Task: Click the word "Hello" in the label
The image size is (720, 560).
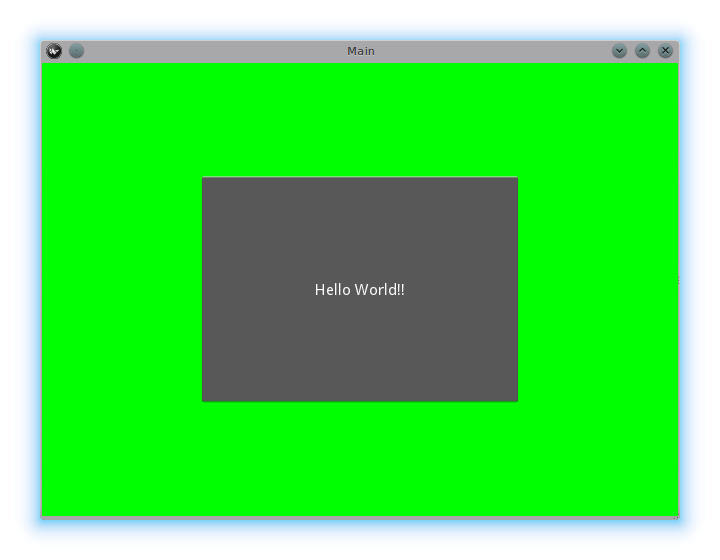Action: (x=334, y=290)
